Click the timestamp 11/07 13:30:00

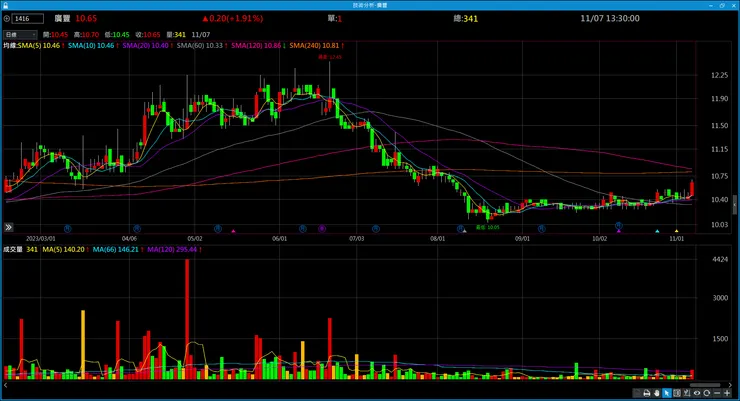tap(610, 18)
